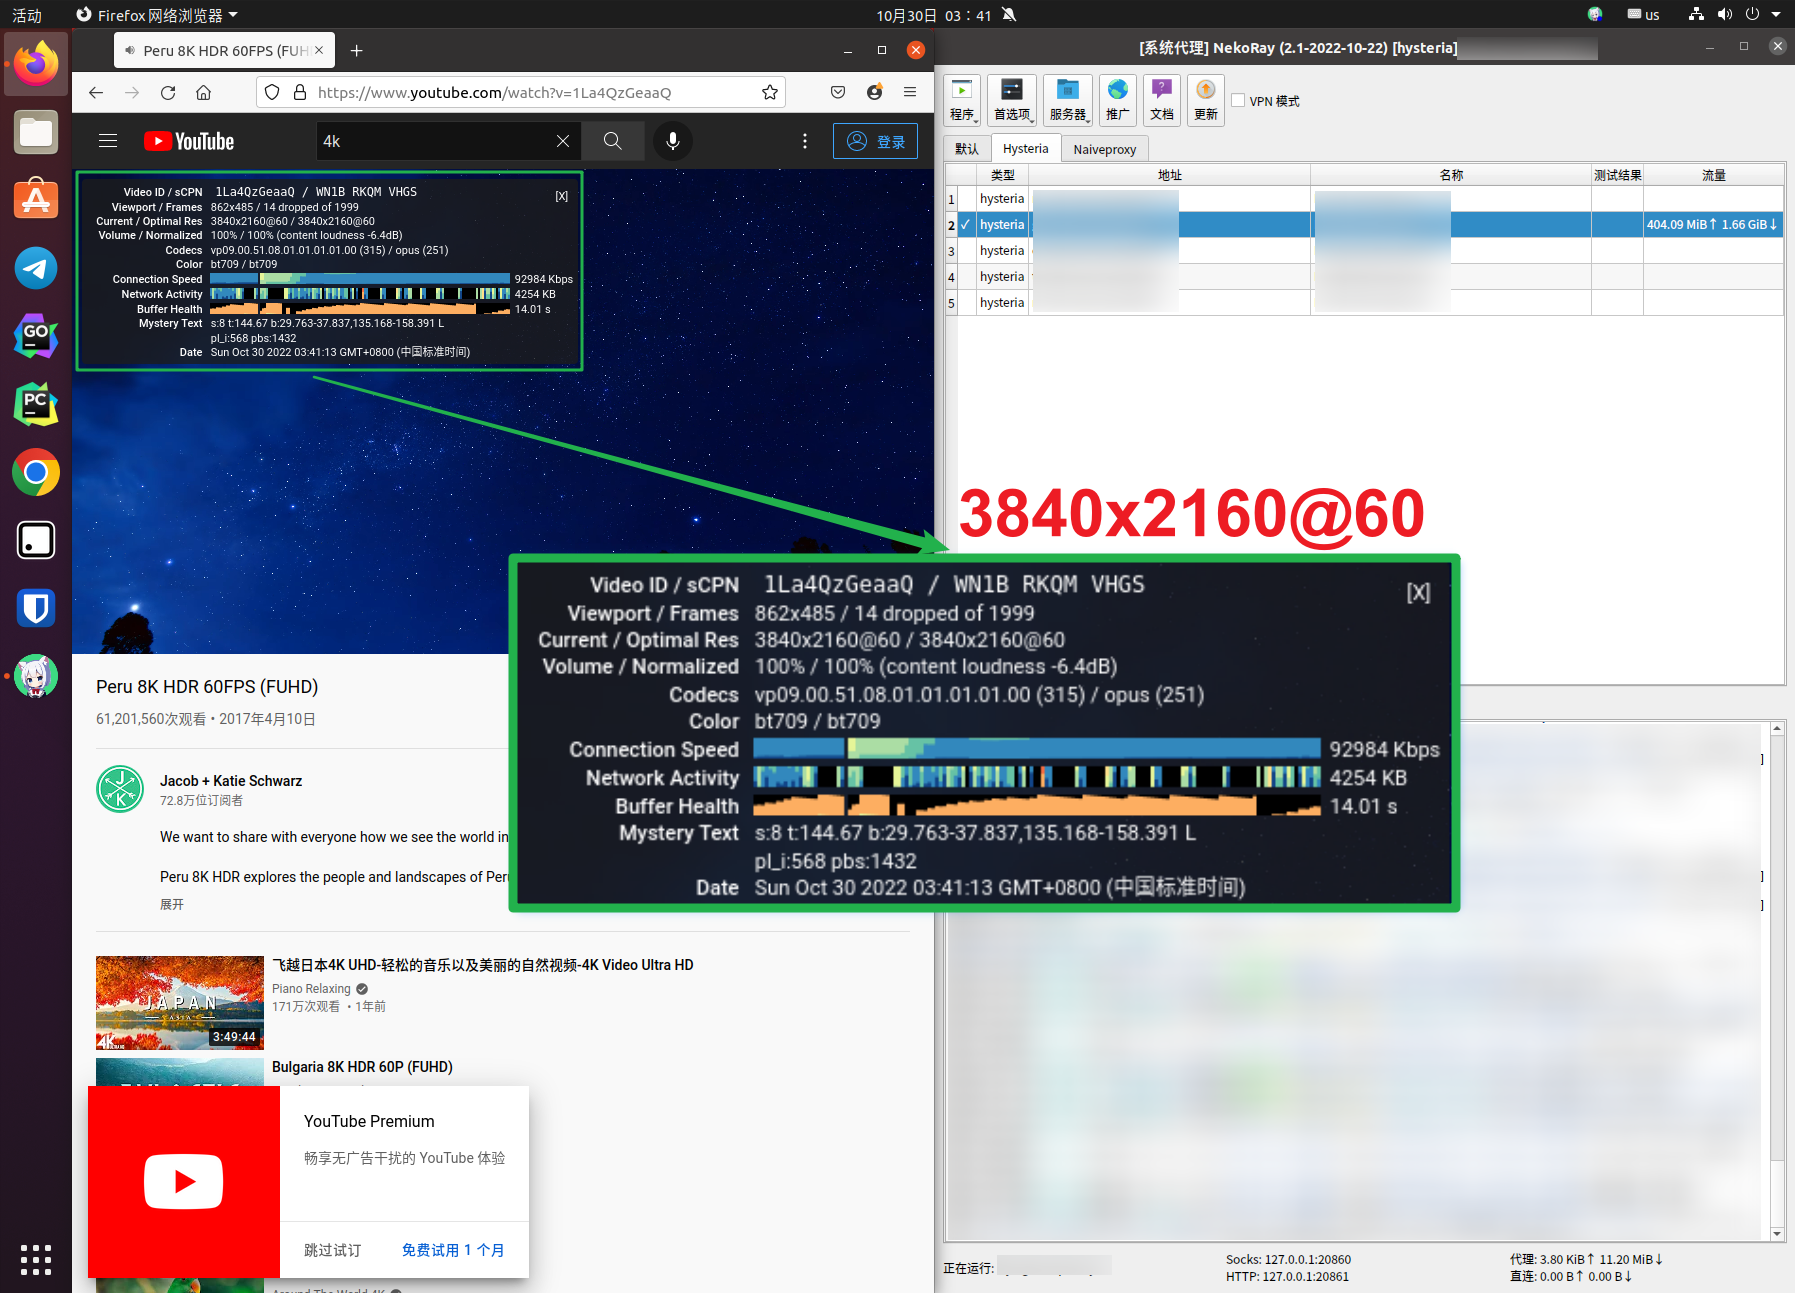This screenshot has height=1293, width=1795.
Task: Activate YouTube voice search microphone
Action: [672, 141]
